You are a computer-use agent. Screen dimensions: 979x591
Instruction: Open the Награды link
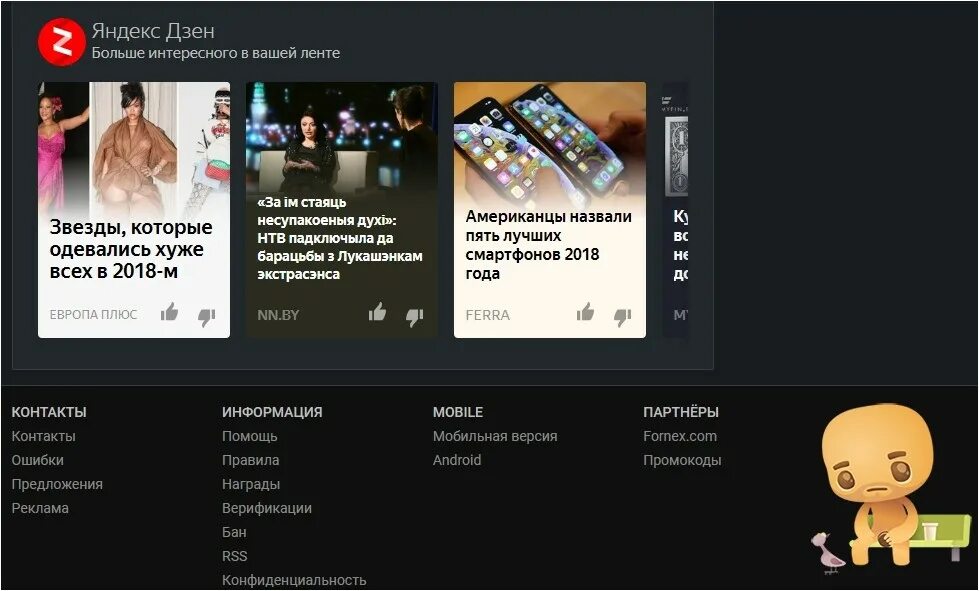(x=251, y=484)
